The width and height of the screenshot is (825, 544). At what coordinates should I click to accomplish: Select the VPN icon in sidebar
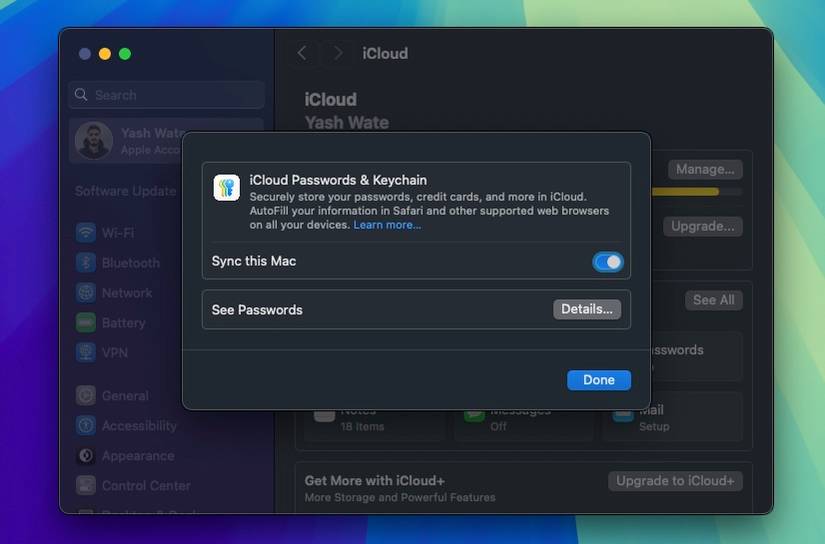(86, 352)
